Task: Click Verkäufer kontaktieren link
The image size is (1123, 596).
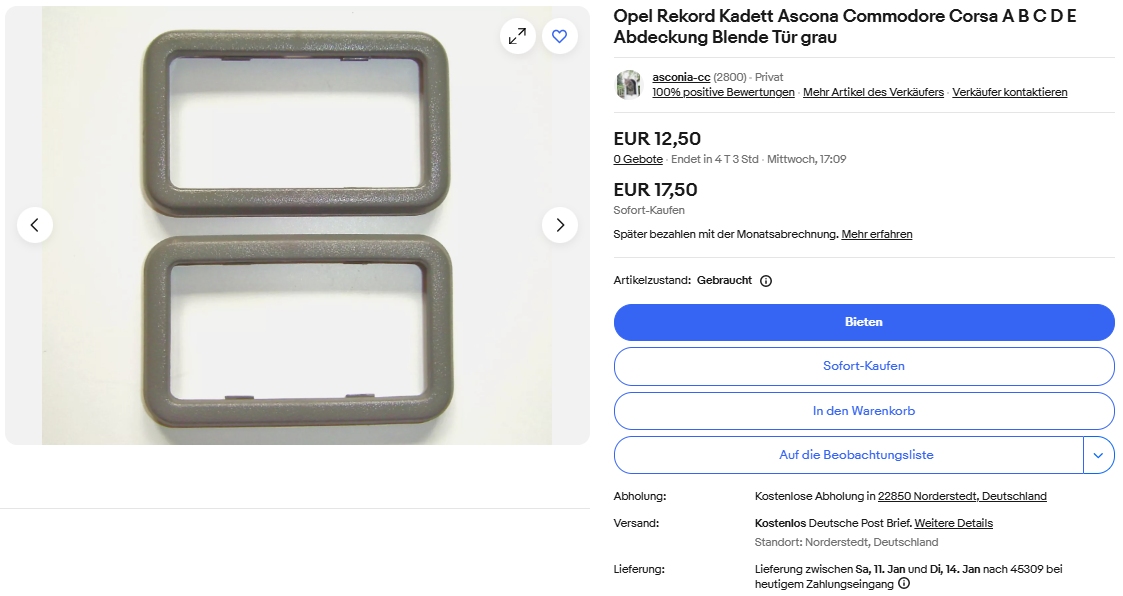Action: point(1009,92)
